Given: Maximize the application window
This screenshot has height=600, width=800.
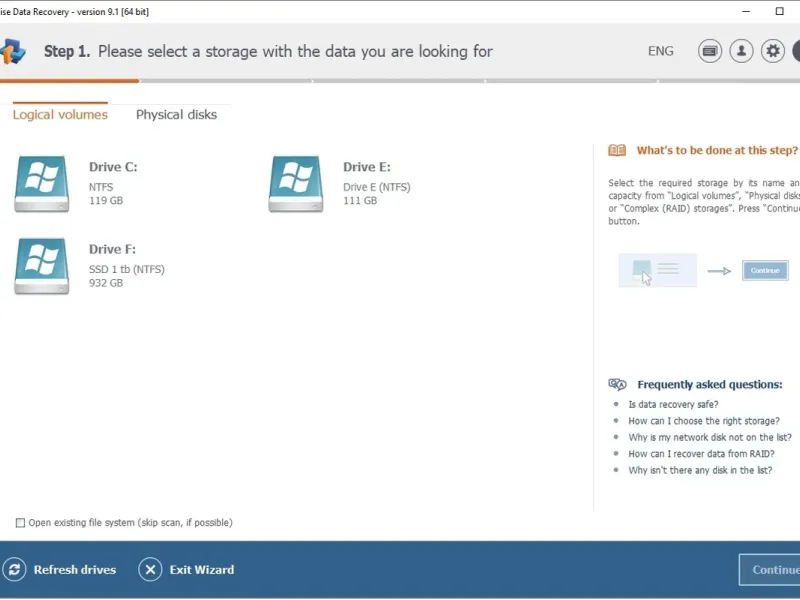Looking at the screenshot, I should click(x=779, y=11).
